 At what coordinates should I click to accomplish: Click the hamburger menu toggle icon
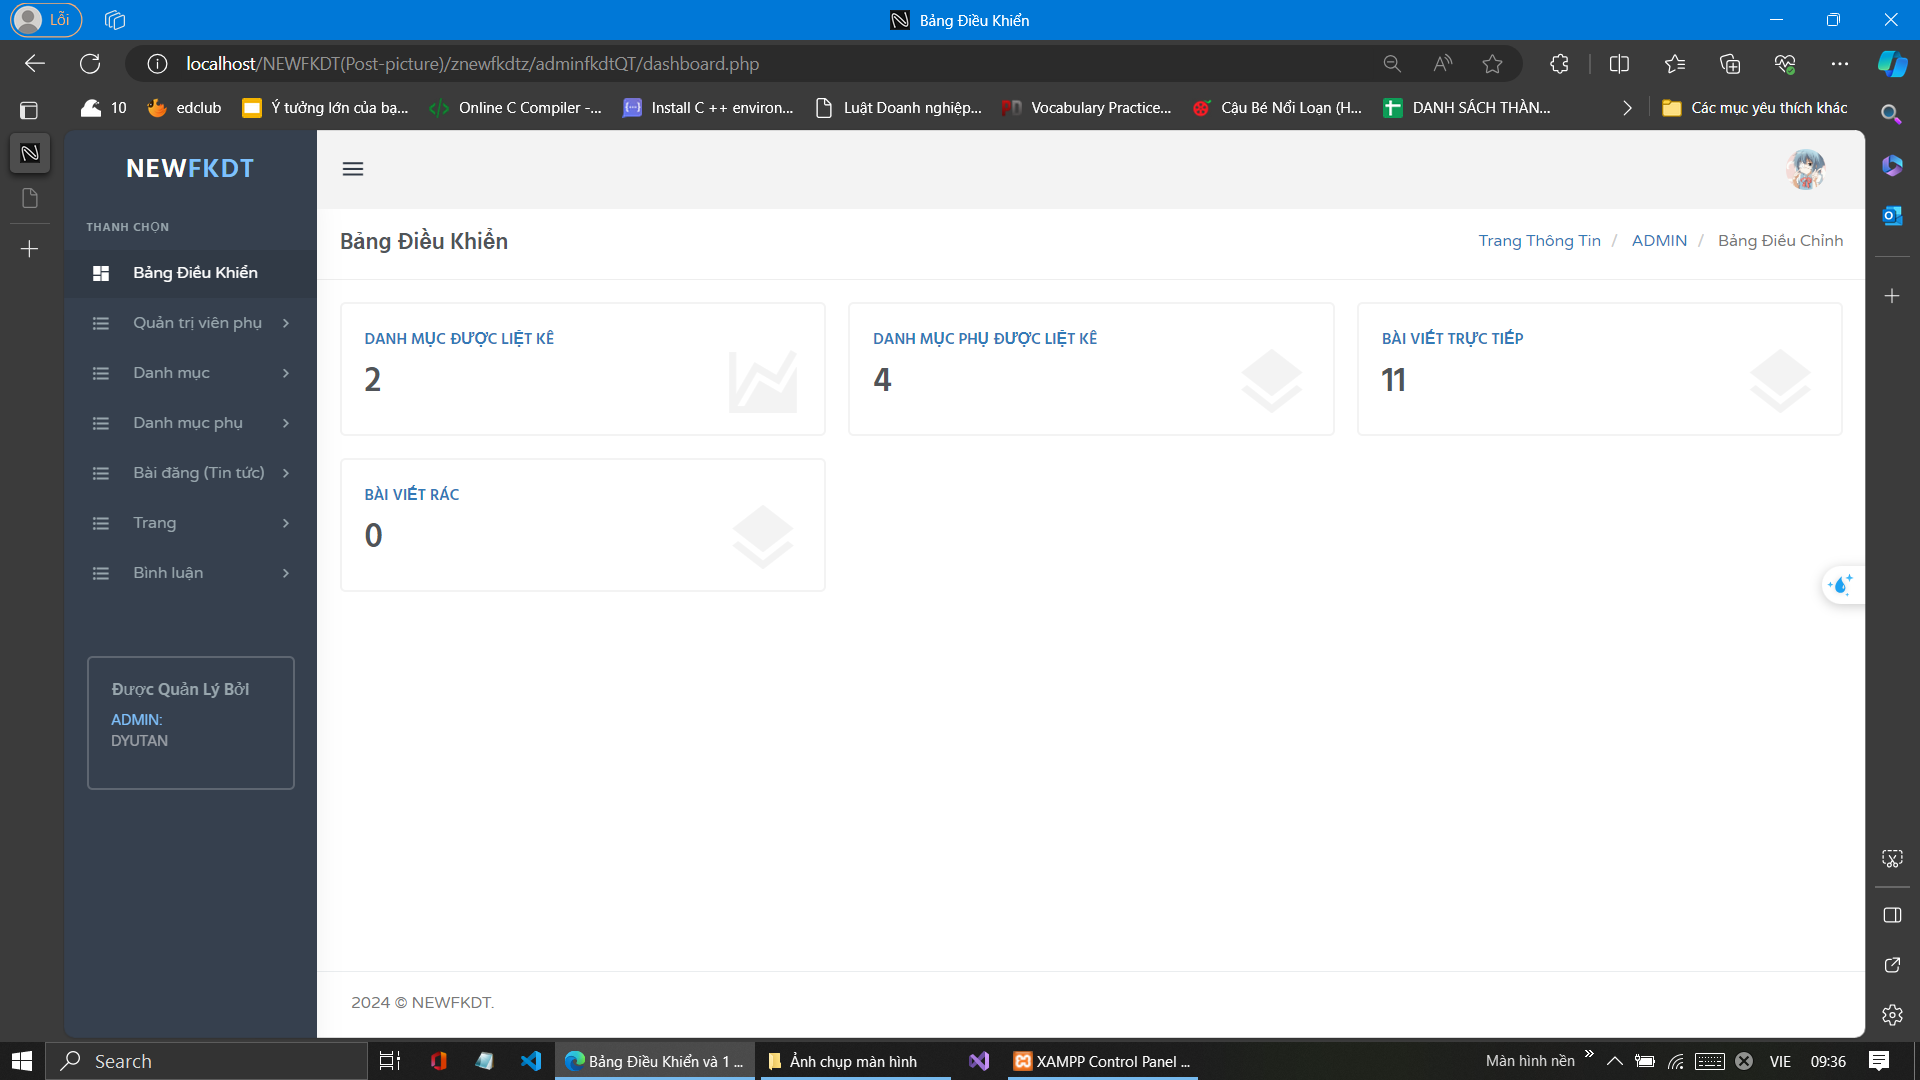(x=353, y=169)
